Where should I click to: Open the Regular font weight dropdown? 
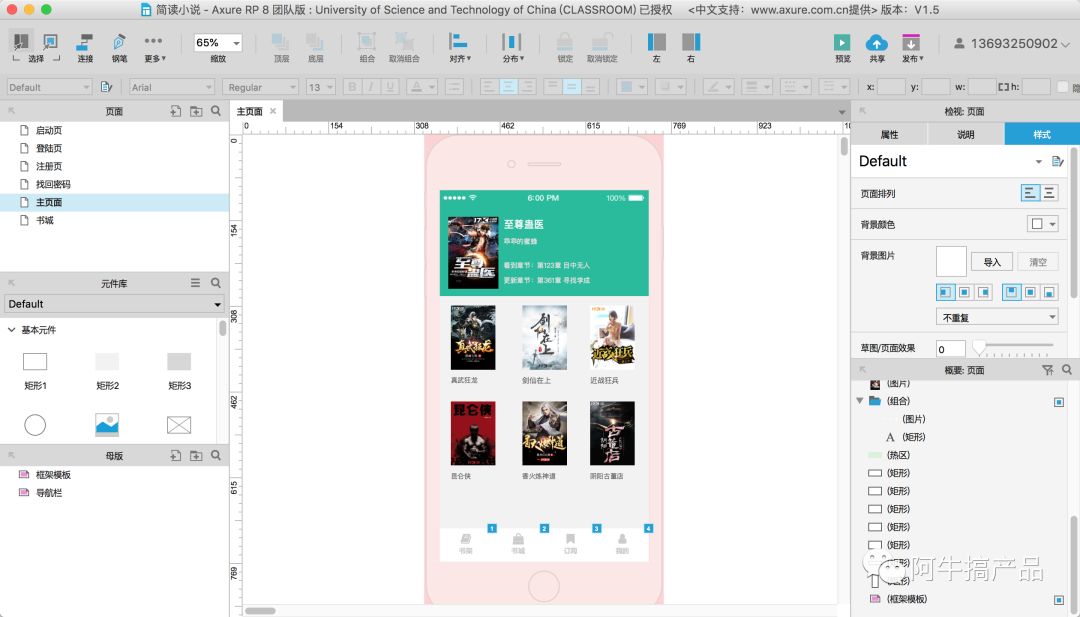point(260,87)
